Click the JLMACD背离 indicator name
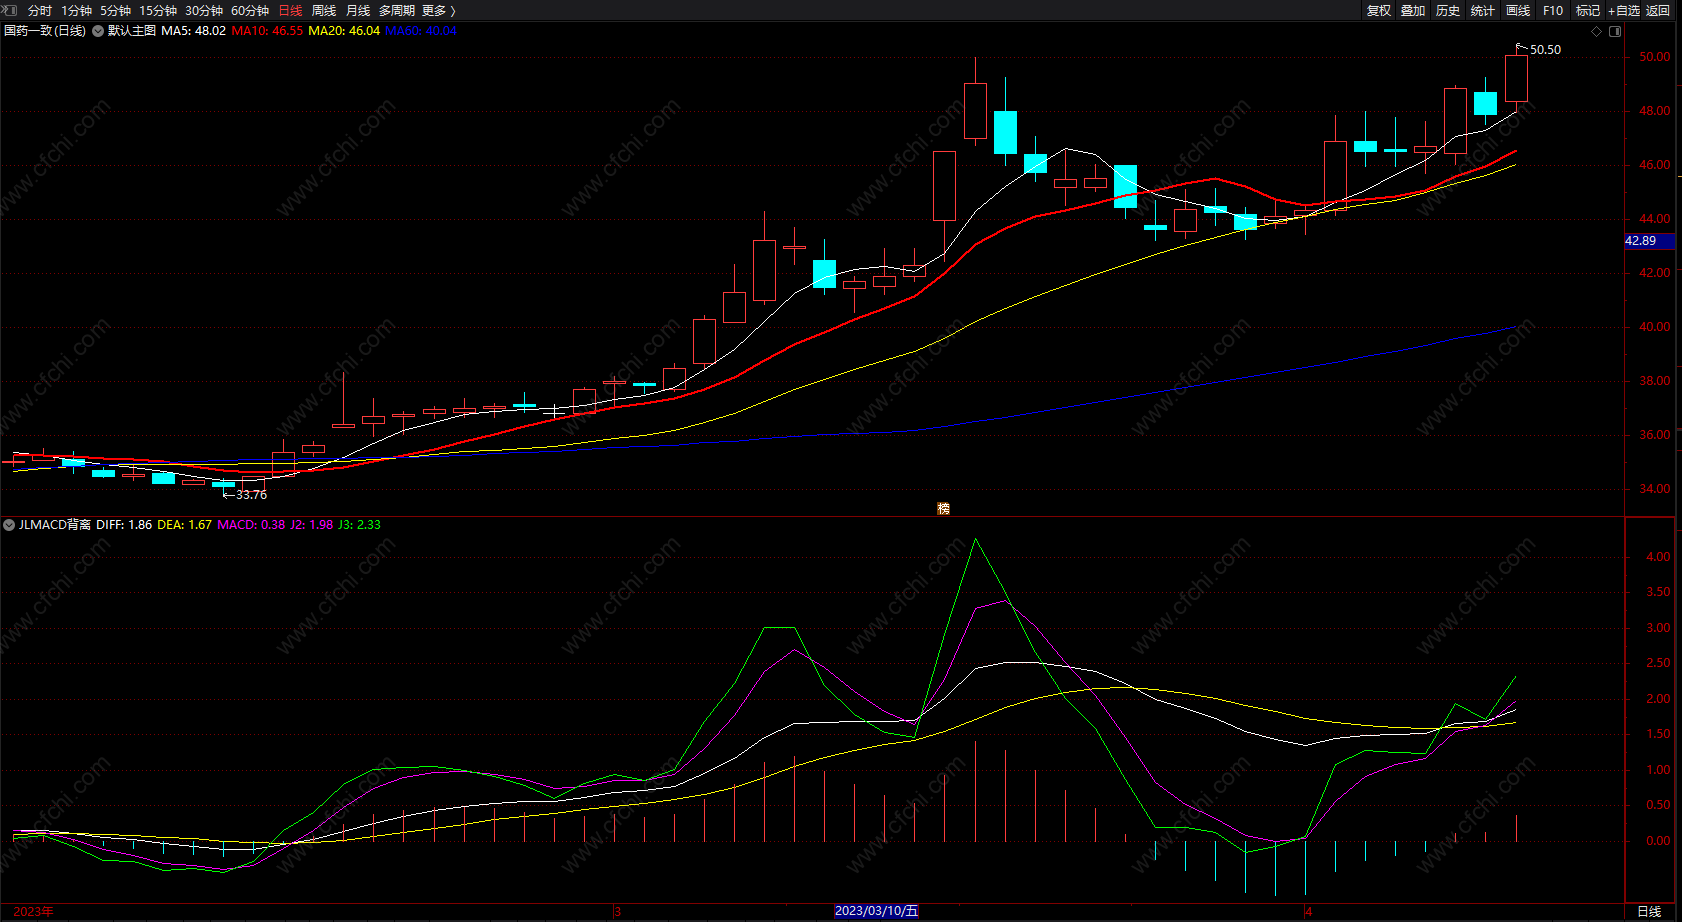Image resolution: width=1682 pixels, height=922 pixels. (55, 525)
